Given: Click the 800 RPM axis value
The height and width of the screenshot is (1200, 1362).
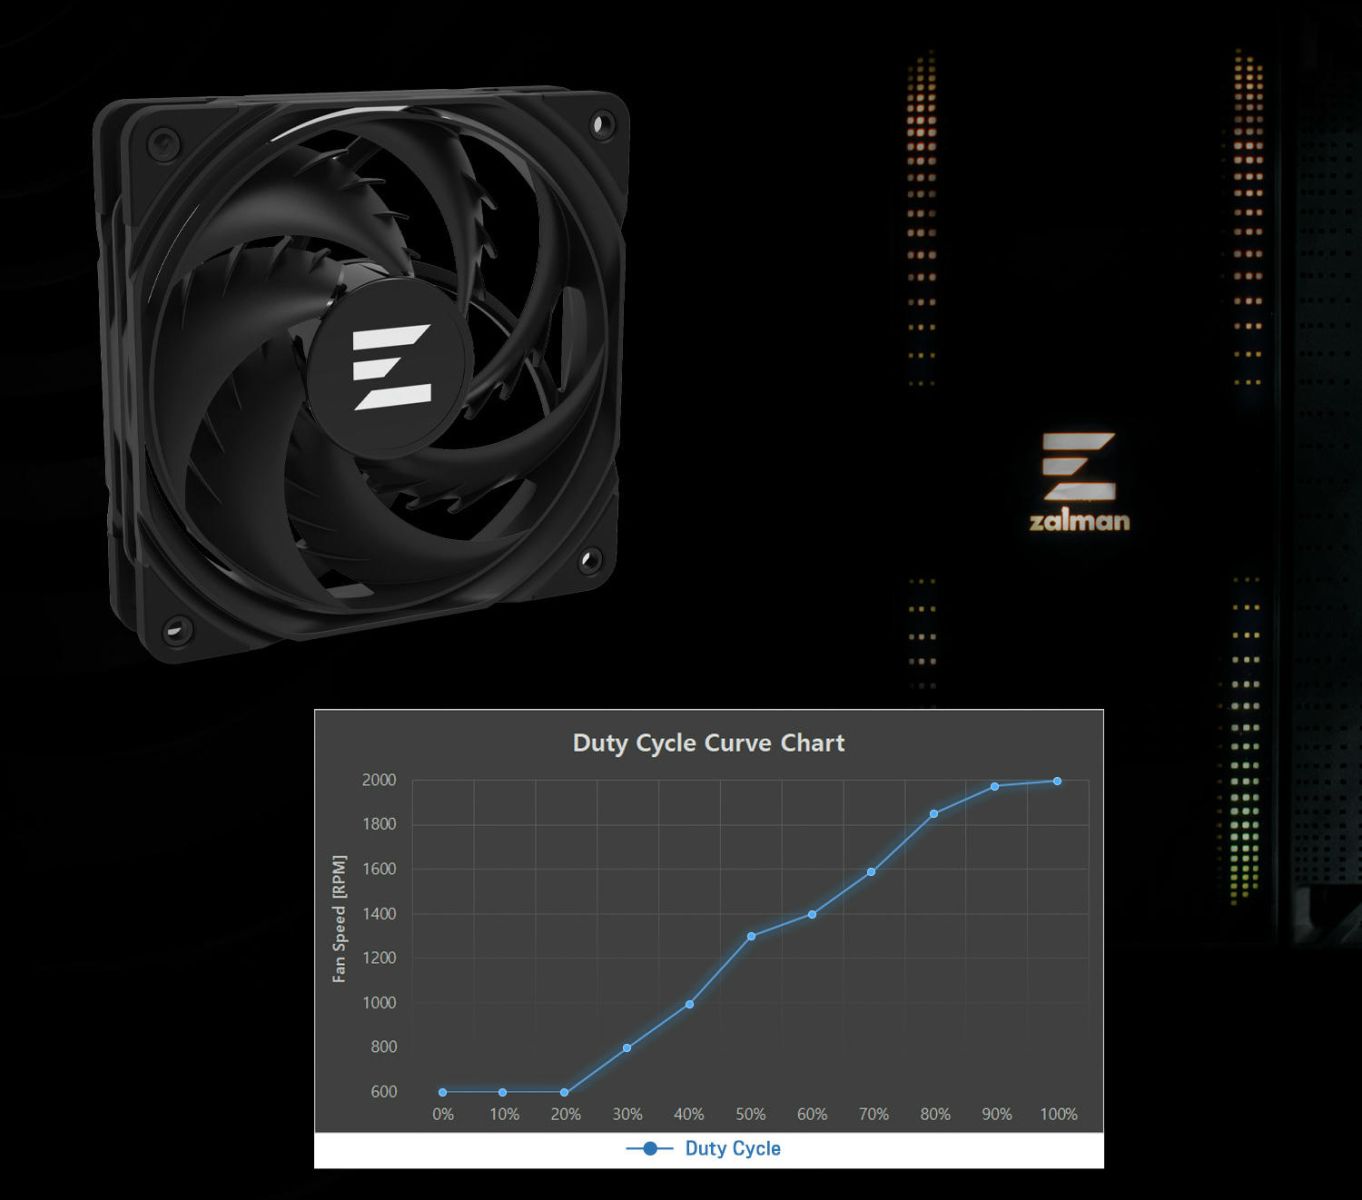Looking at the screenshot, I should (x=384, y=1047).
